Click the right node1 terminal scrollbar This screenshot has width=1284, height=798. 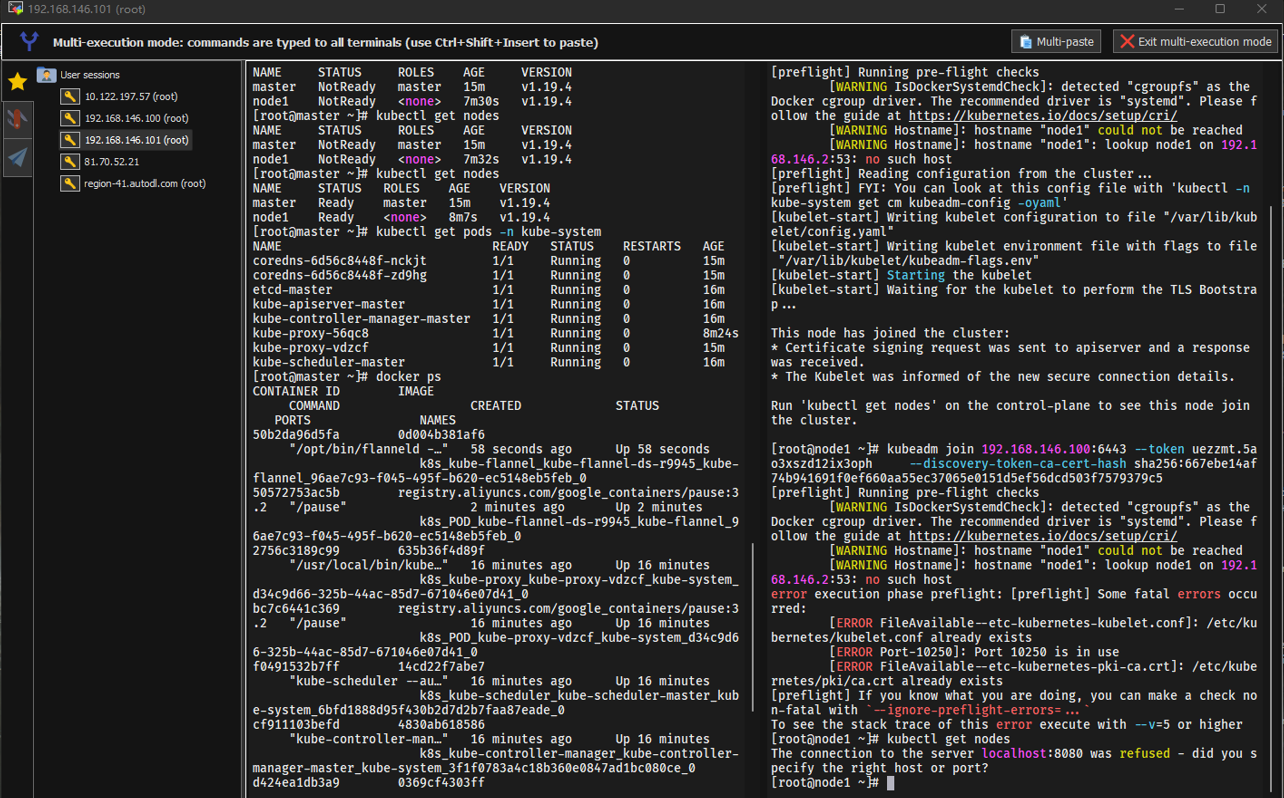[x=1272, y=500]
